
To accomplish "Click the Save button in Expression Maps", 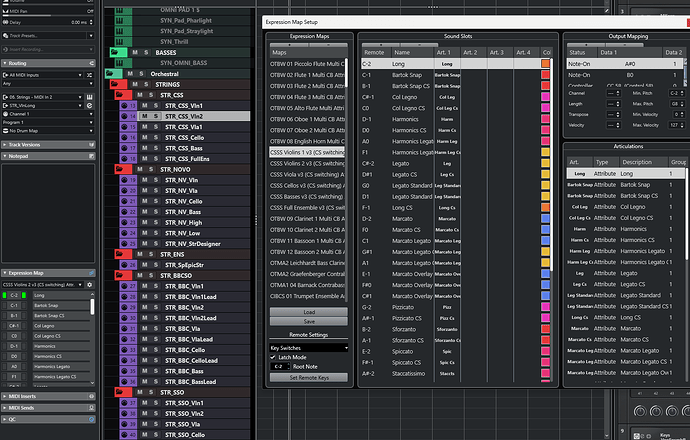I will point(308,322).
